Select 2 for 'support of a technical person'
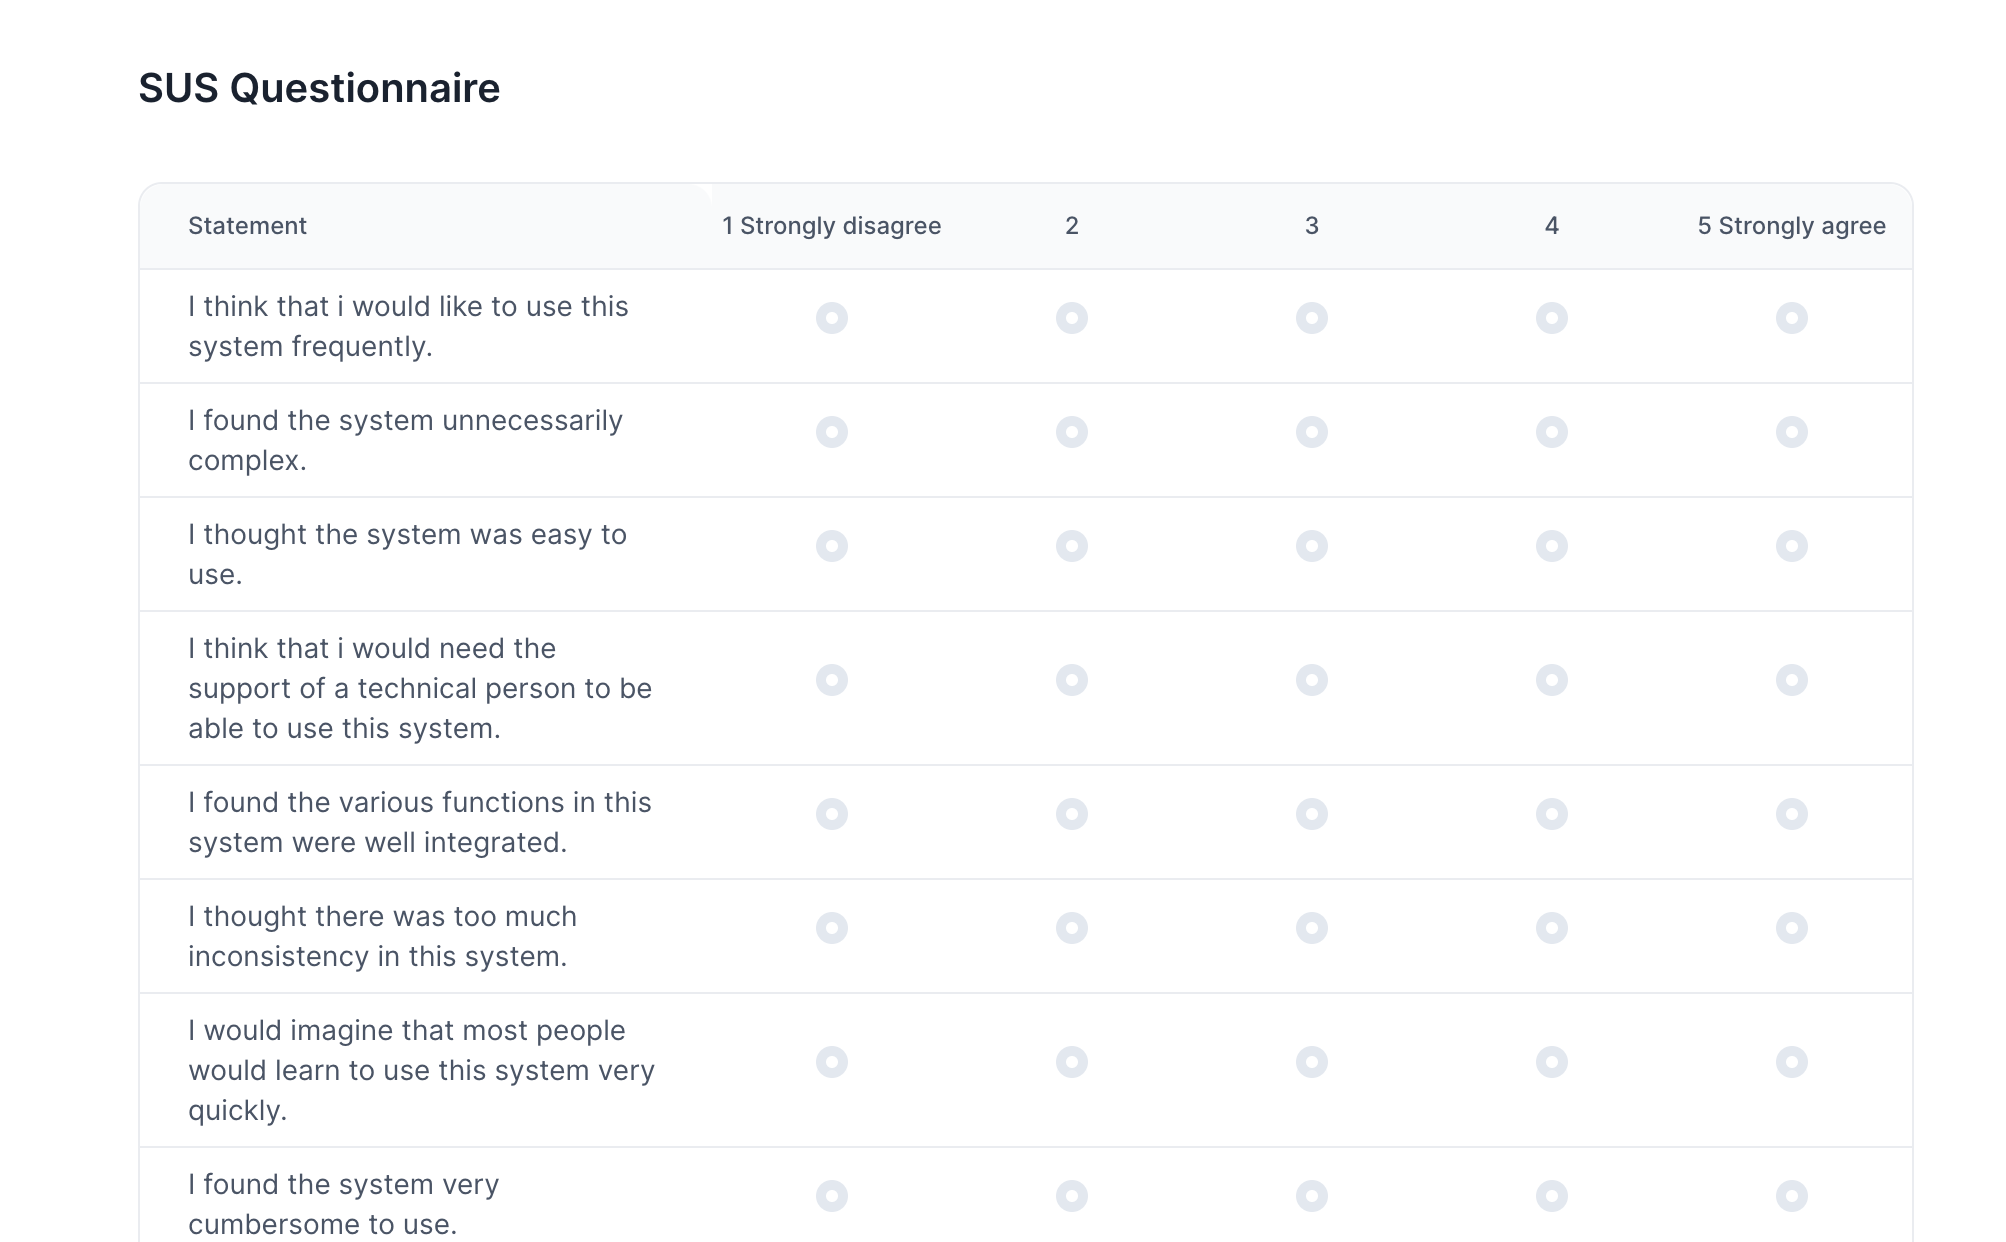This screenshot has height=1242, width=2006. [x=1072, y=680]
